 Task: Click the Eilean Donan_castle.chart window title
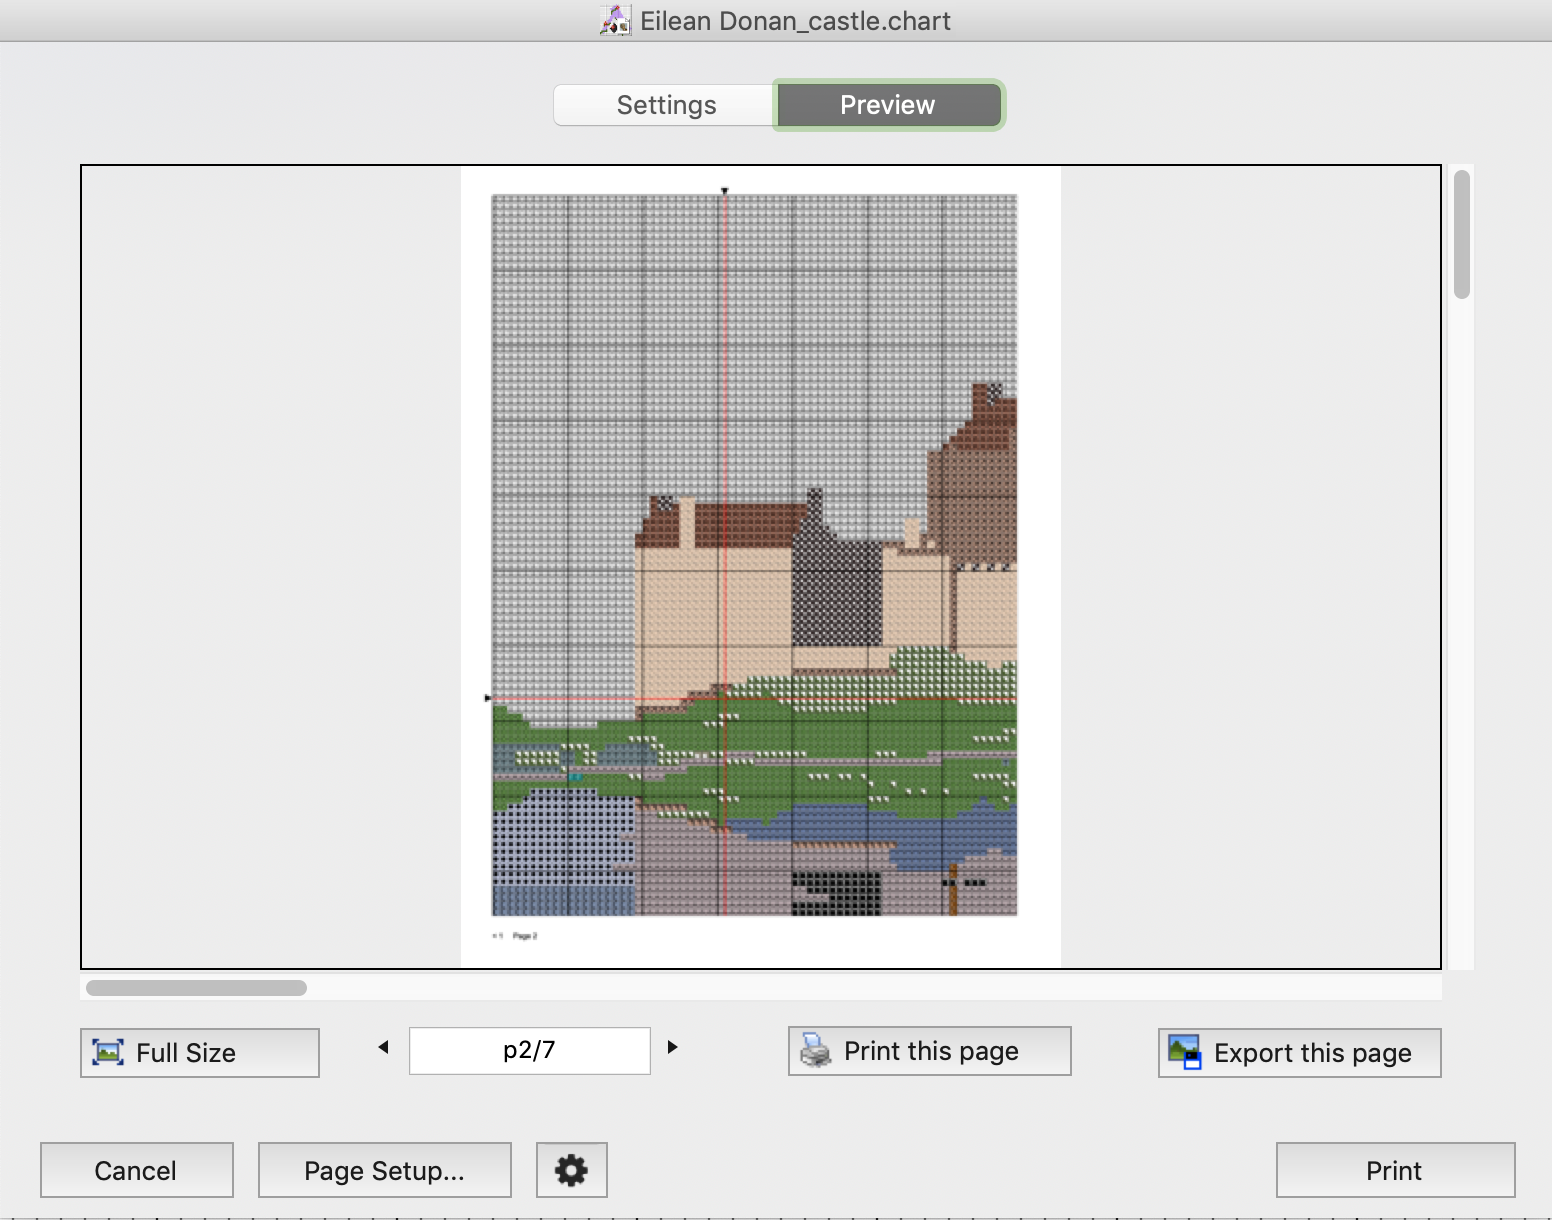tap(795, 21)
